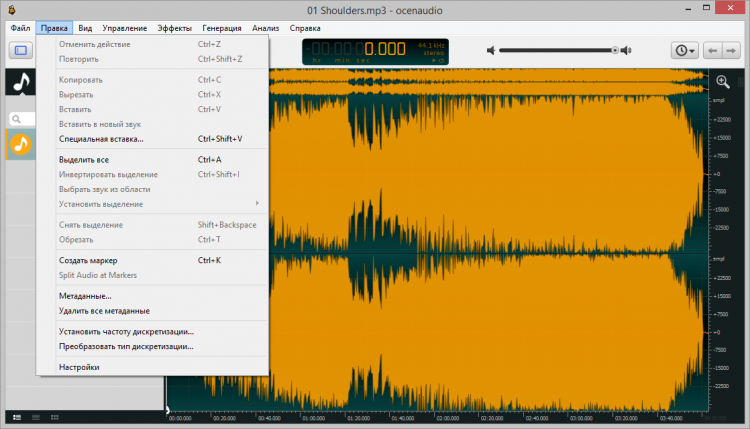
Task: Click the speaker volume icon
Action: click(491, 50)
